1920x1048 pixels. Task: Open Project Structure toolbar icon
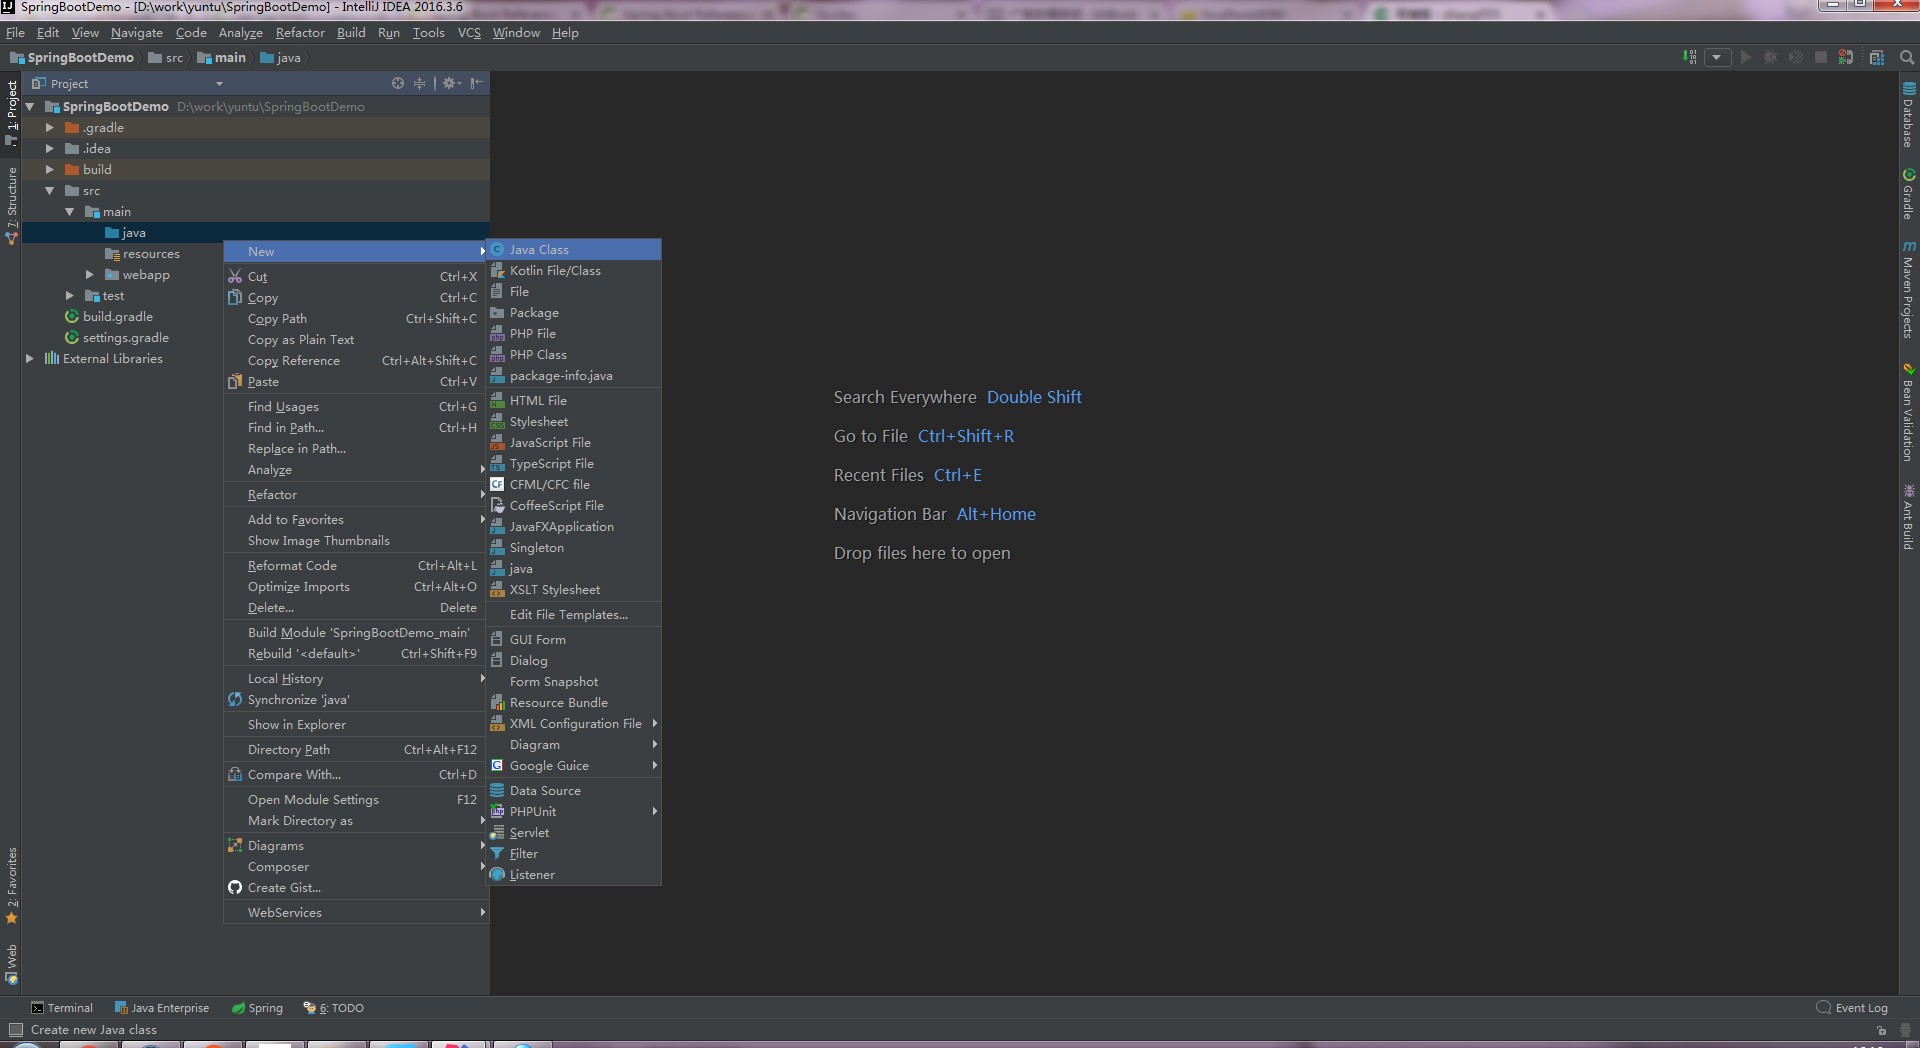[x=1877, y=57]
